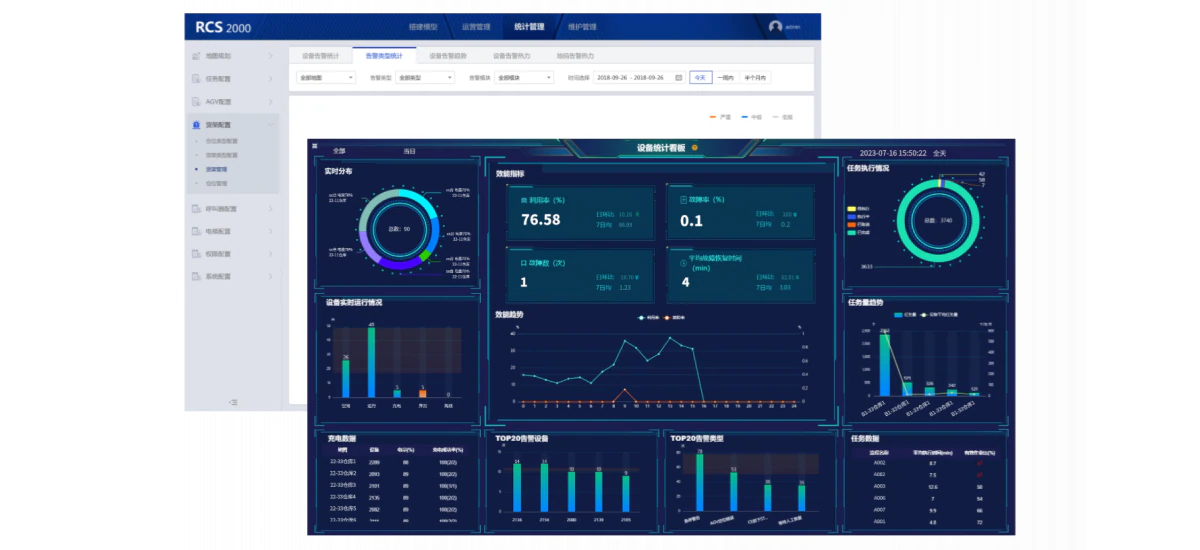Toggle the 低级 gray legend item
1200x550 pixels.
click(x=783, y=117)
